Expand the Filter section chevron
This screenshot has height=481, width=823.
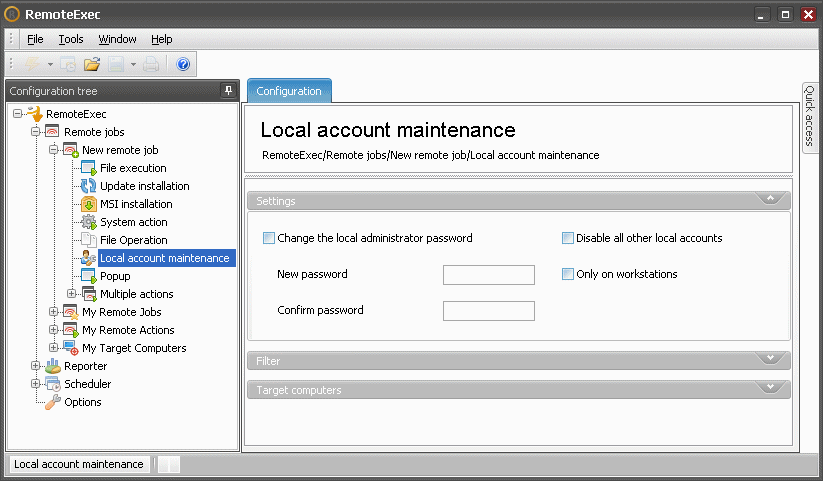(x=771, y=358)
